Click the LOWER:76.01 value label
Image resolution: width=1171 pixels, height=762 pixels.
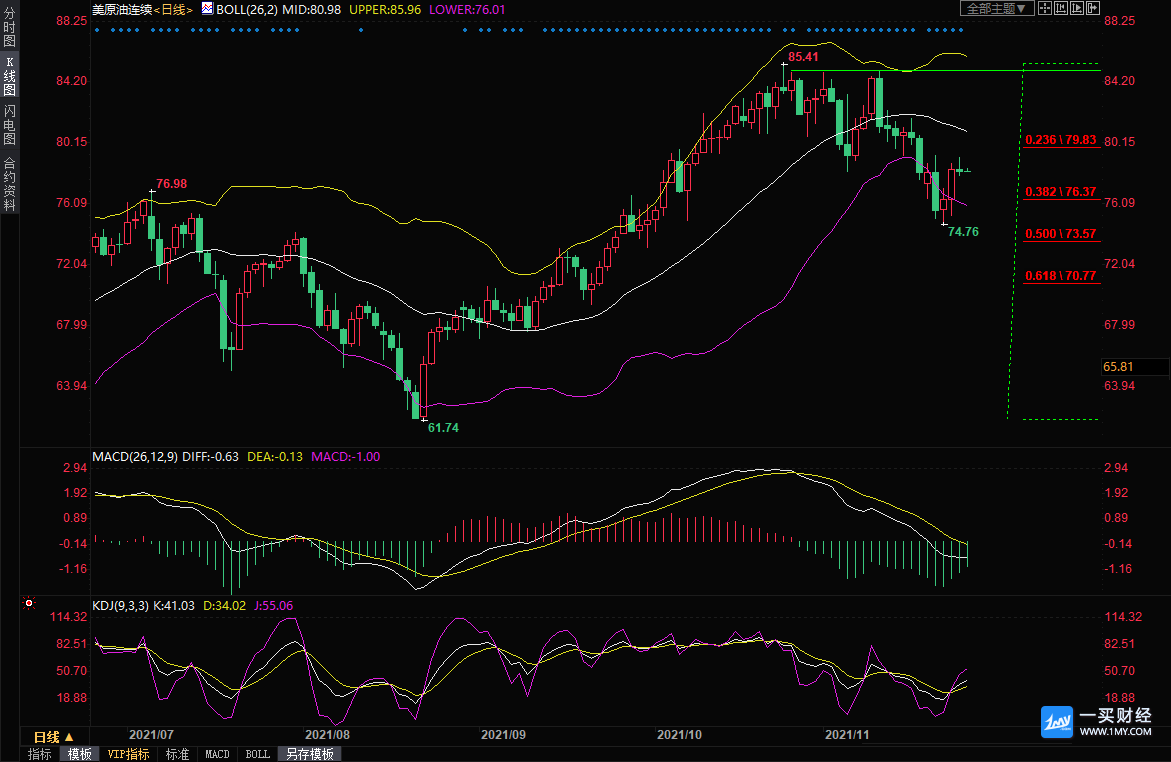tap(467, 10)
